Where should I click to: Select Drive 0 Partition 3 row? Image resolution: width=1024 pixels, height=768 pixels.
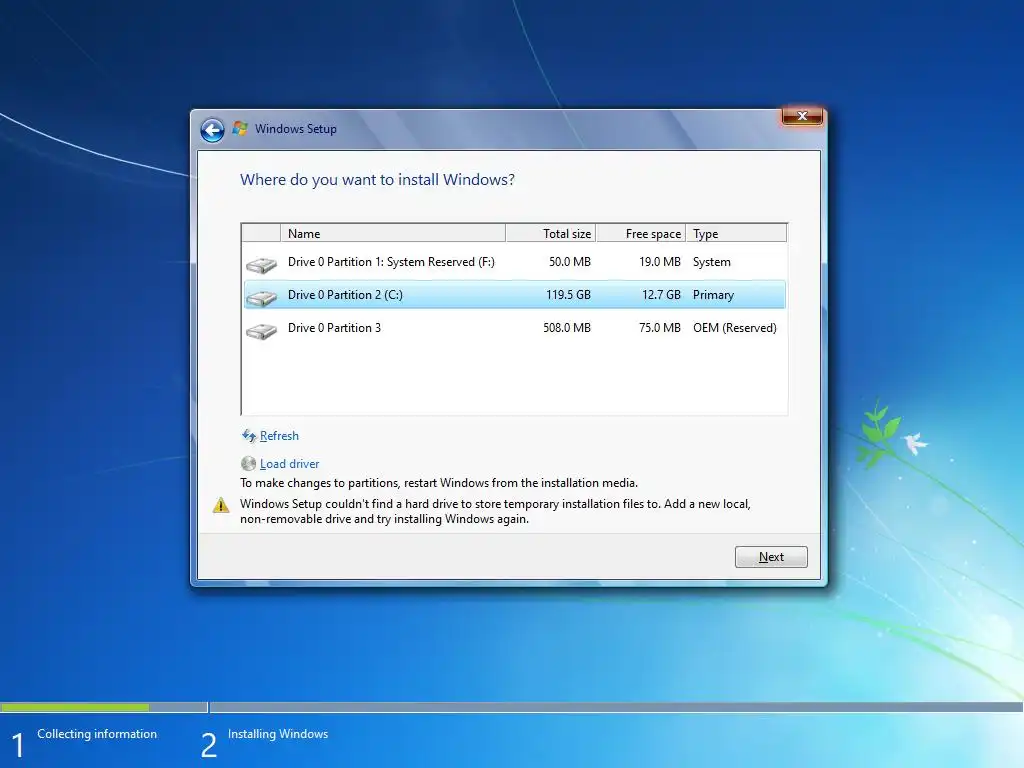515,328
